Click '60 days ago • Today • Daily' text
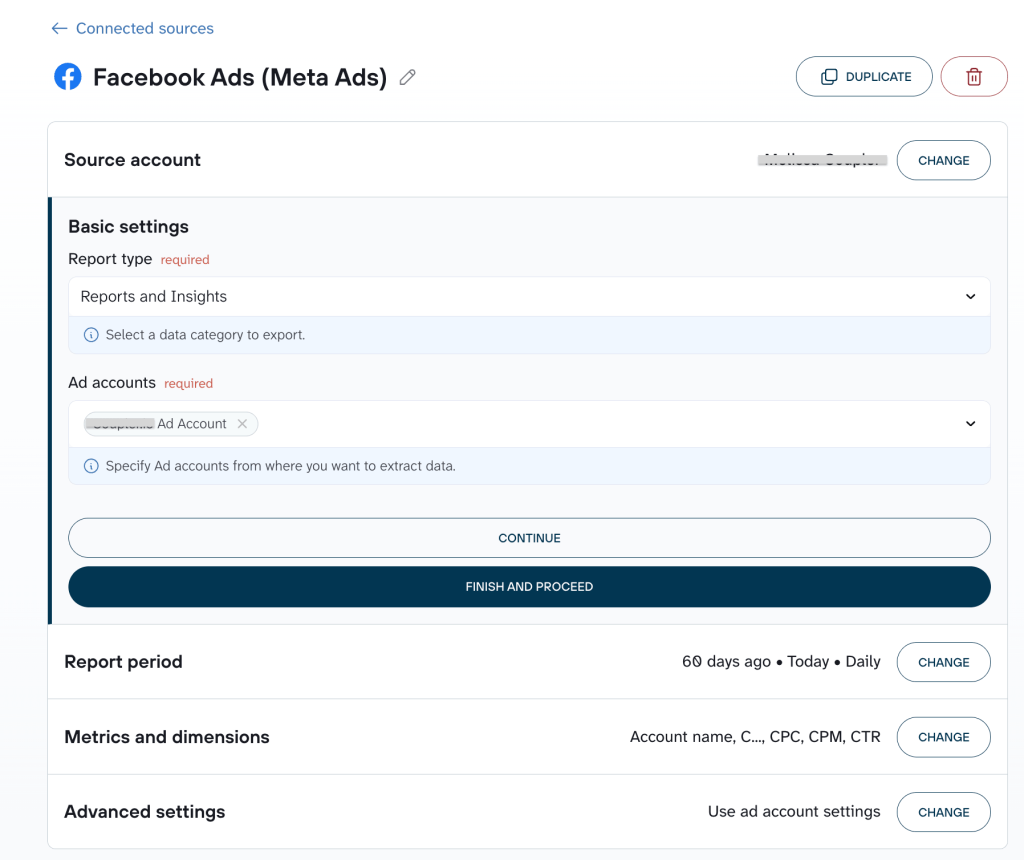This screenshot has height=860, width=1024. coord(781,661)
